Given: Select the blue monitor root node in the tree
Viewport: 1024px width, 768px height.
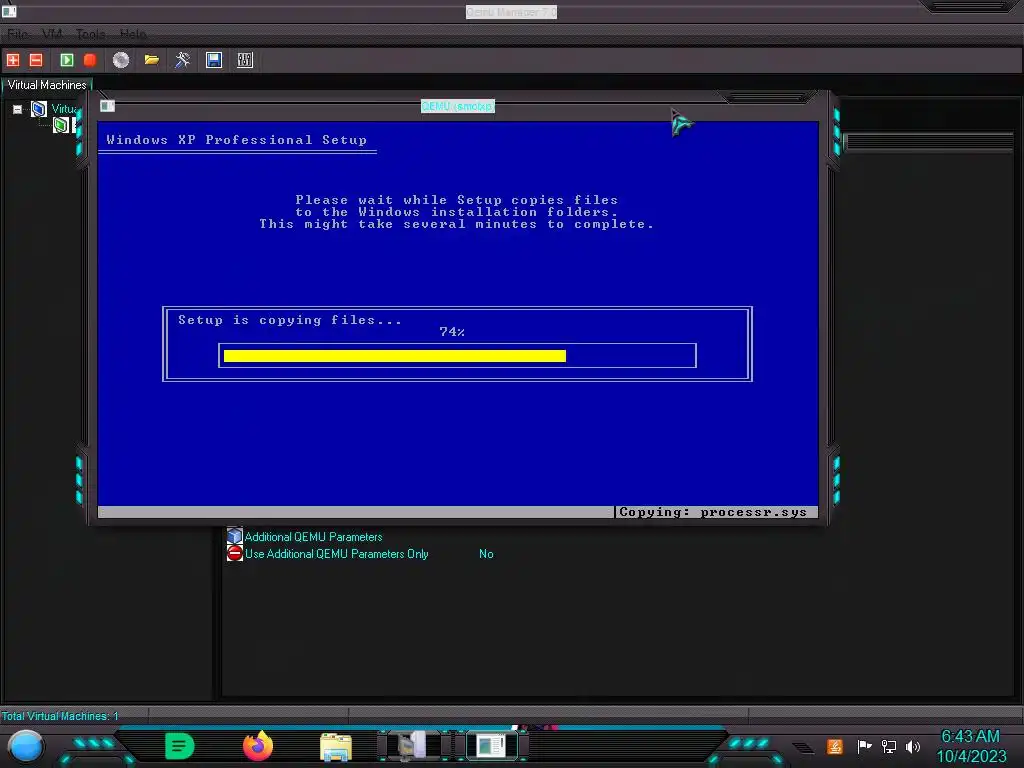Looking at the screenshot, I should click(x=39, y=108).
